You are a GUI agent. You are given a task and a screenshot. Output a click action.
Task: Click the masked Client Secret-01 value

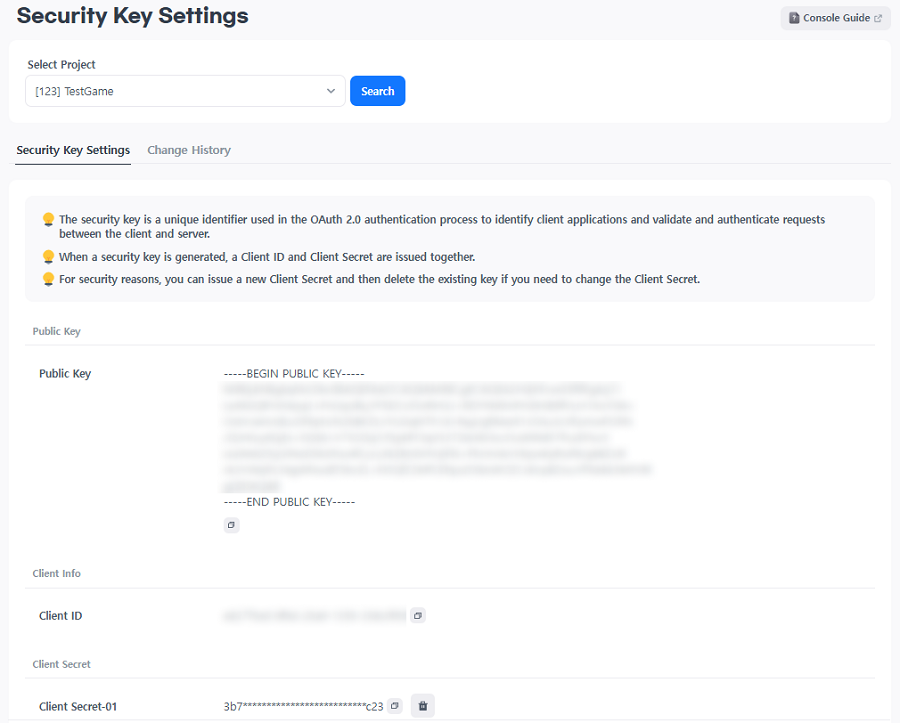tap(303, 706)
